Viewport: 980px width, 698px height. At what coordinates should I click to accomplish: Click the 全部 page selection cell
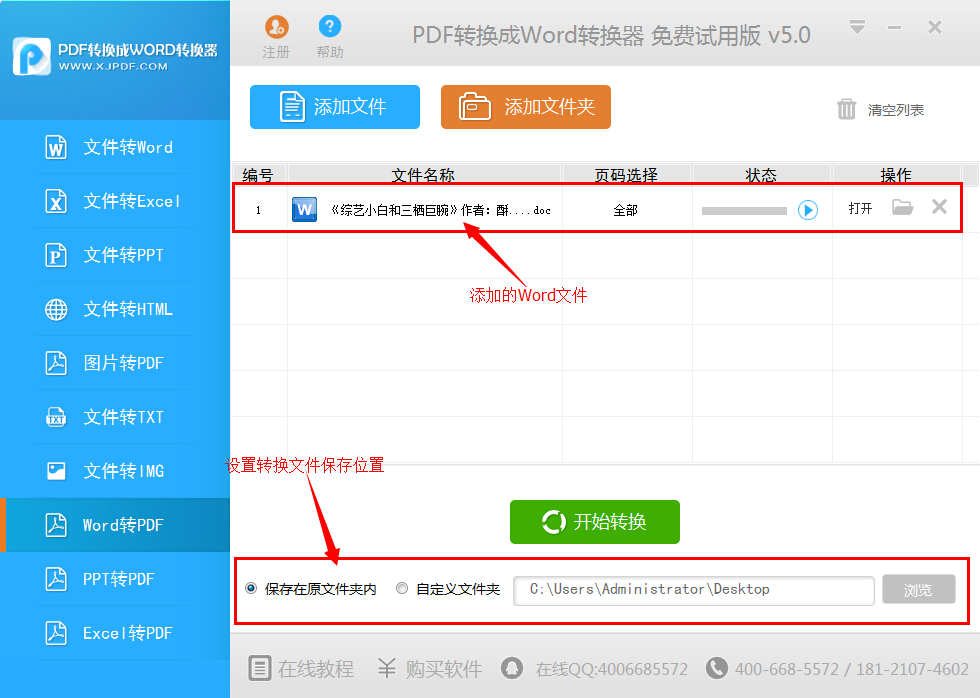(626, 210)
